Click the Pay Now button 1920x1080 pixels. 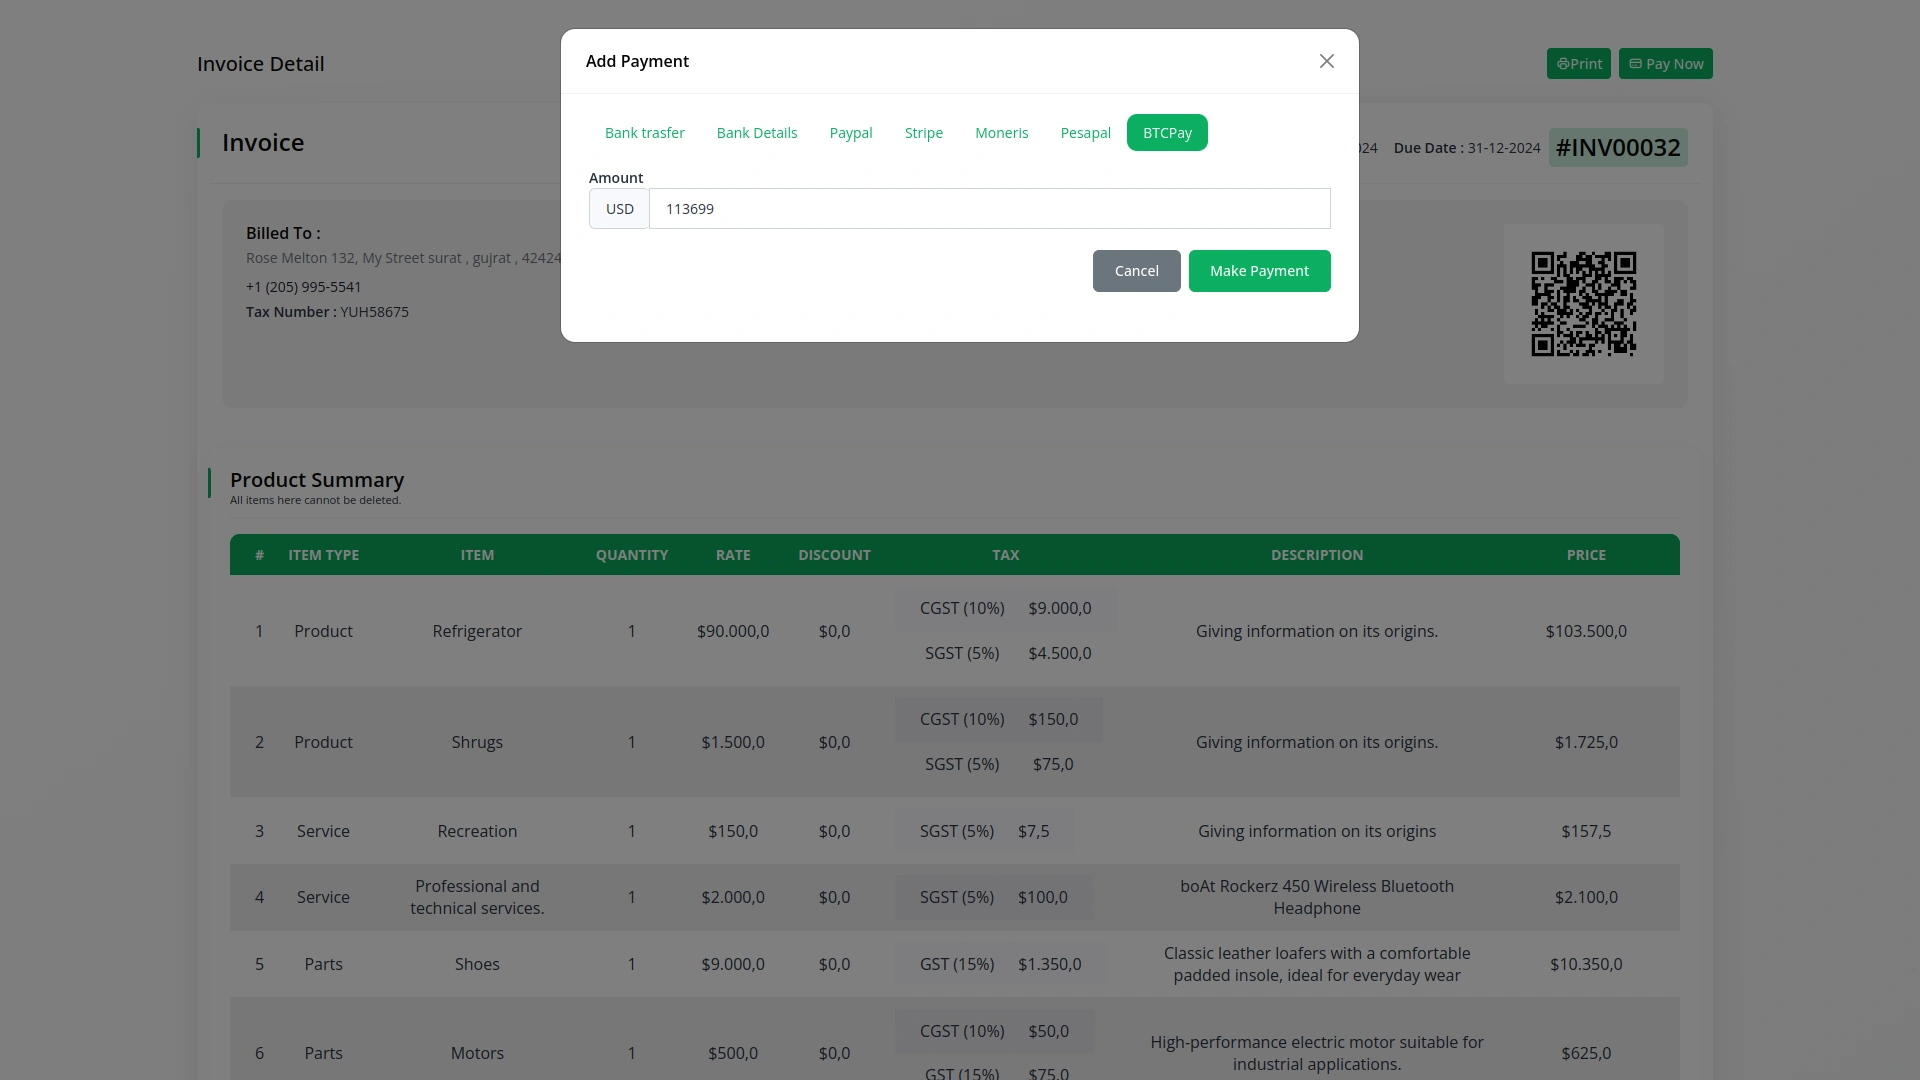pos(1665,63)
